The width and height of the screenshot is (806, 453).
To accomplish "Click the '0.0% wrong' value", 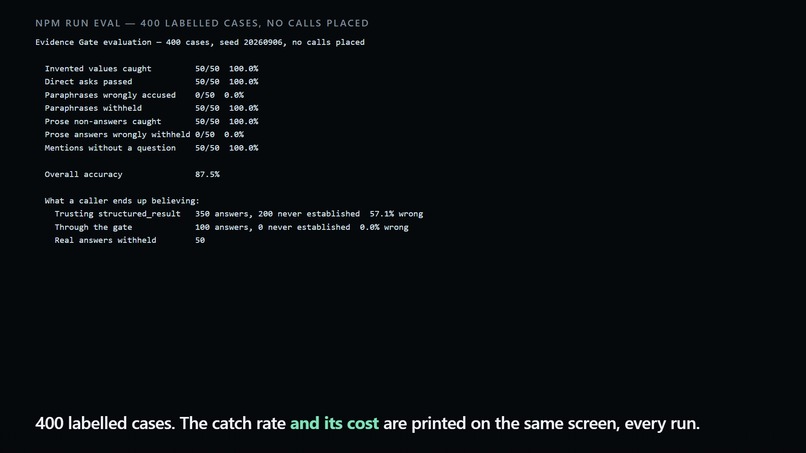I will pos(384,227).
